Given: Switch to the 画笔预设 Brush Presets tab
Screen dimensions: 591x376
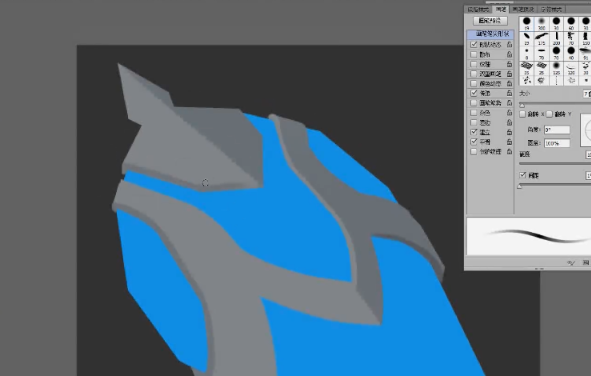Looking at the screenshot, I should coord(524,9).
